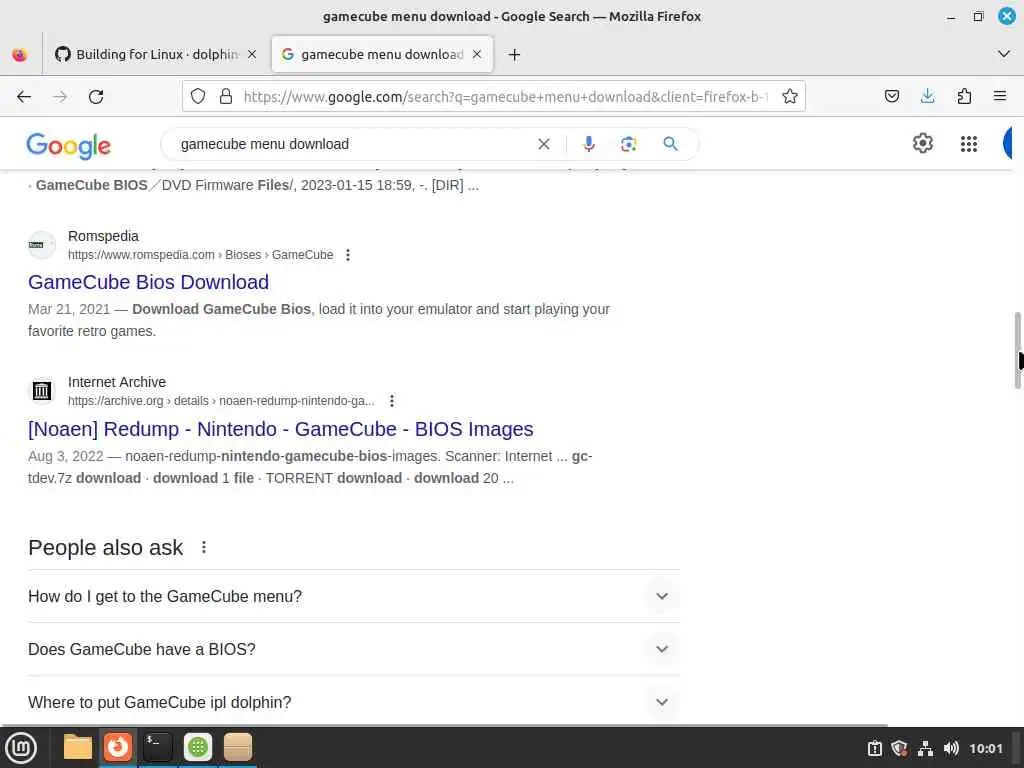This screenshot has height=768, width=1024.
Task: Open more options for Romspedia result
Action: 348,255
